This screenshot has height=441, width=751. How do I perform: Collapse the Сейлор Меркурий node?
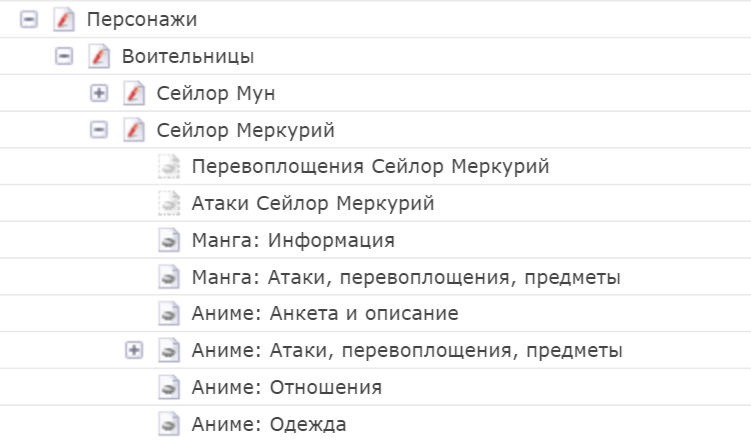pos(99,130)
